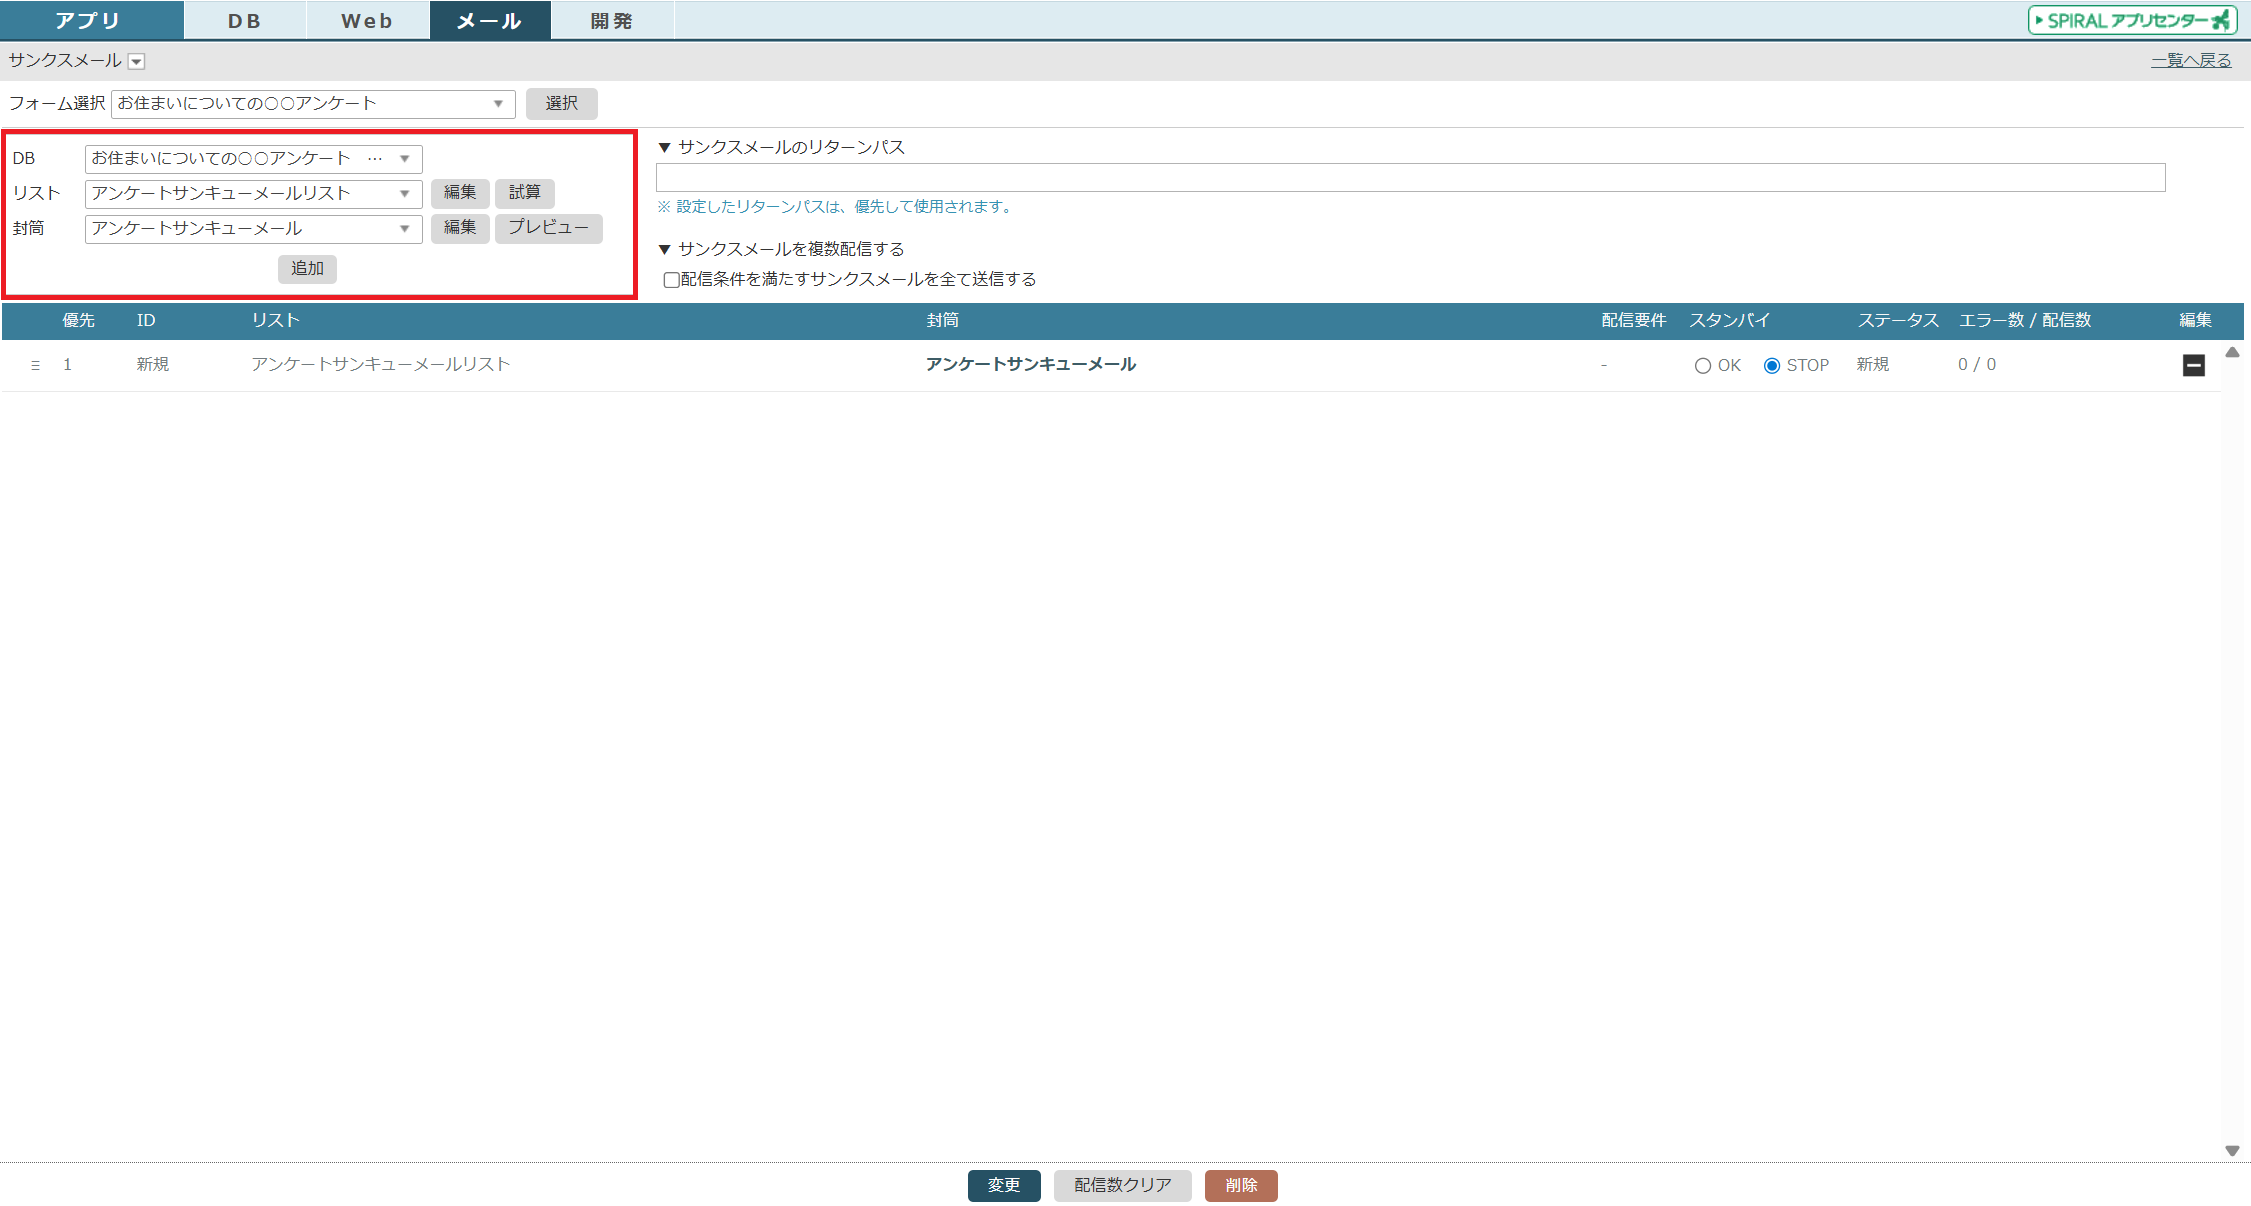This screenshot has width=2251, height=1206.
Task: Click the プレビュー button
Action: click(548, 228)
